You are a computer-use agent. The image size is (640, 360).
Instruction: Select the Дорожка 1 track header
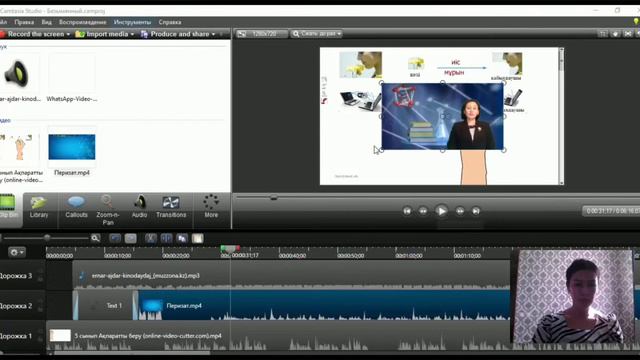tap(22, 336)
